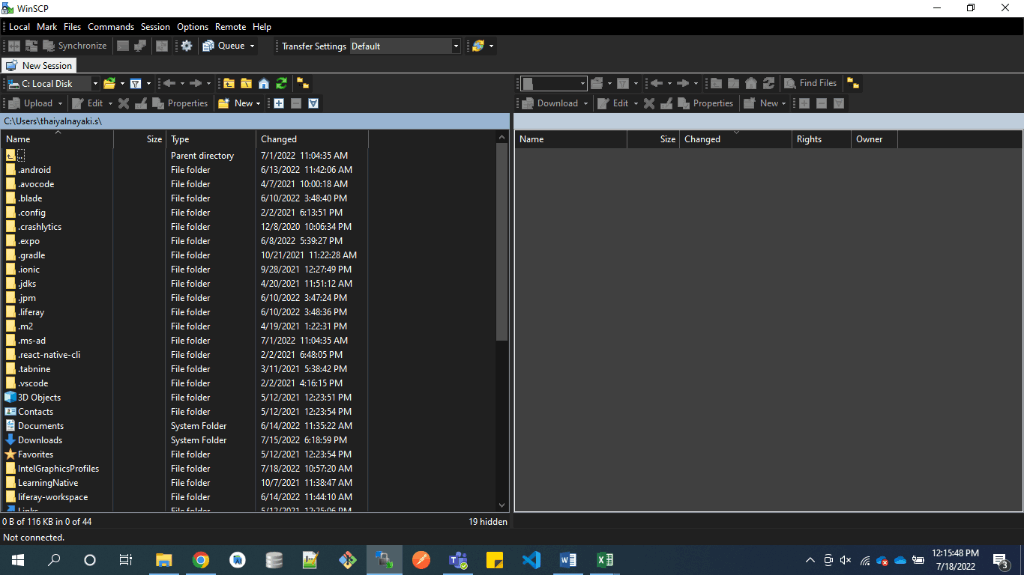This screenshot has width=1024, height=575.
Task: Click the local directory tree icon
Action: click(303, 84)
